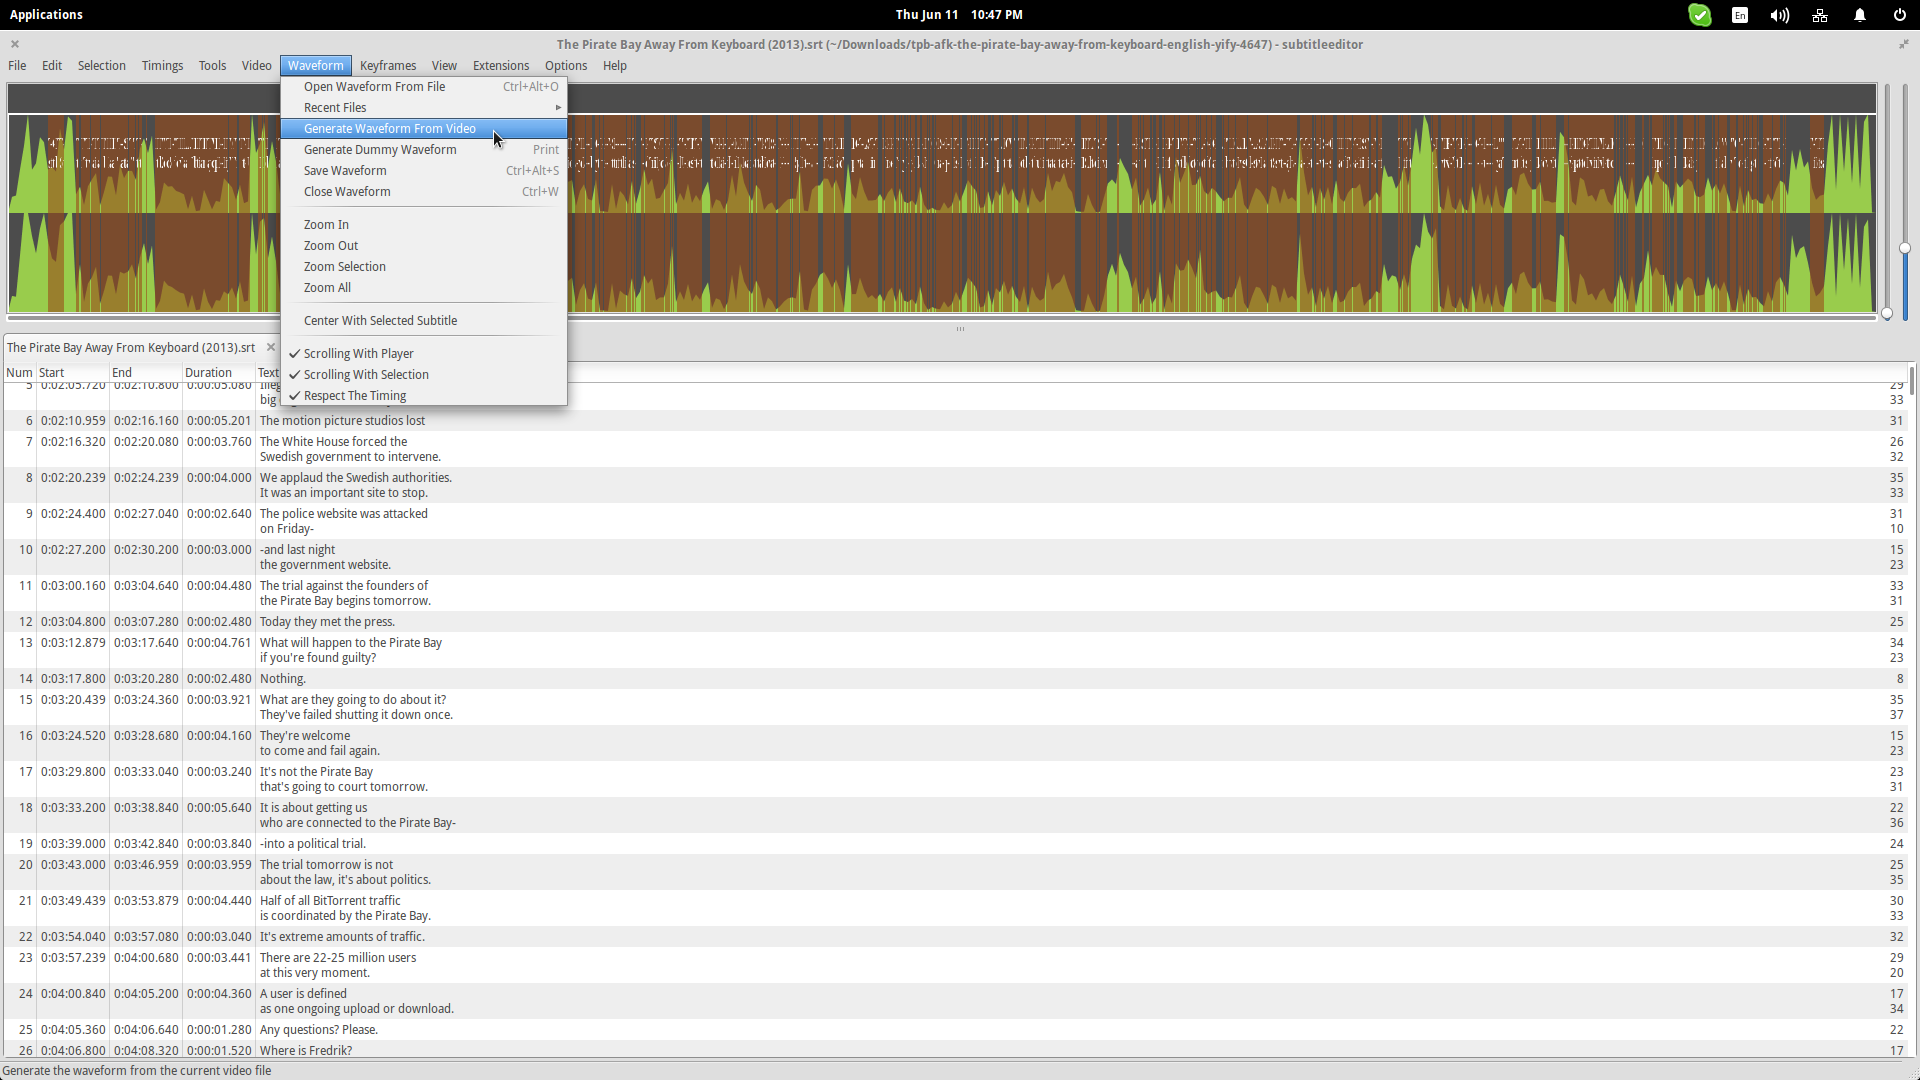
Task: Click start time 0:03:00.160
Action: [73, 585]
